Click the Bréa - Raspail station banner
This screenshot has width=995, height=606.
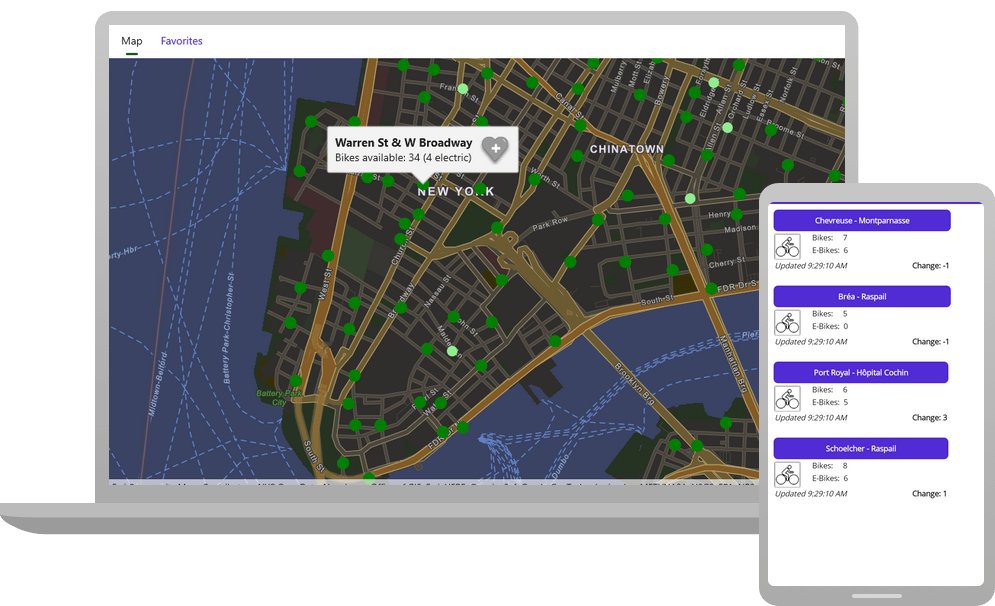(x=862, y=296)
